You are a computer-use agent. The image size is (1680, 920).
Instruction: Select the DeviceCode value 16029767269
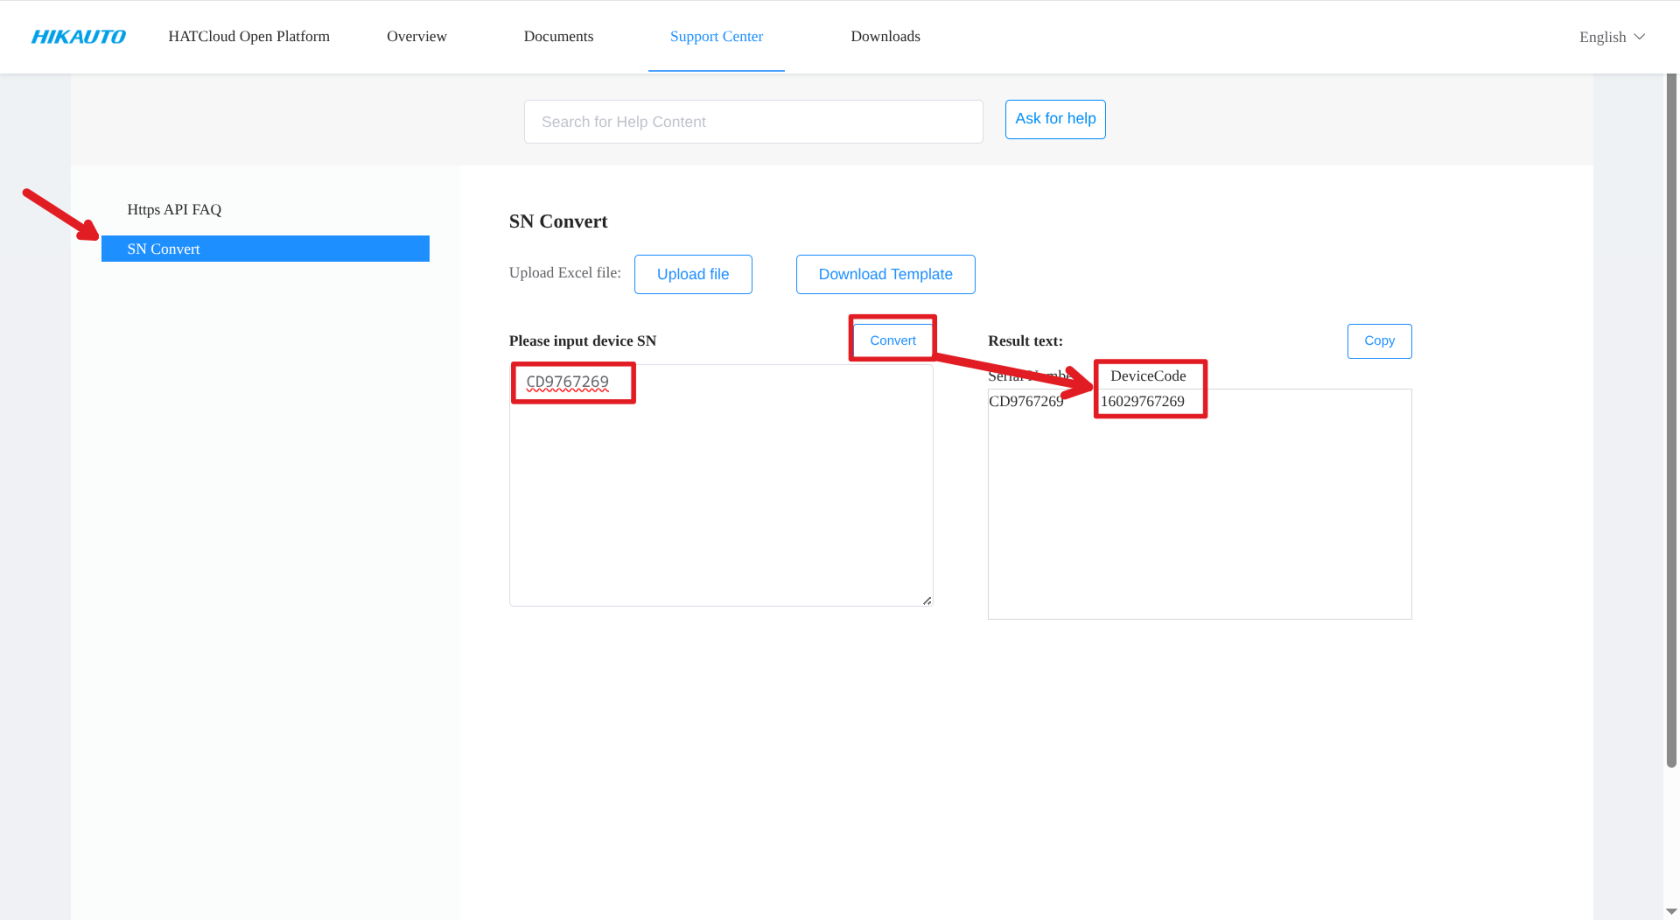click(x=1142, y=401)
